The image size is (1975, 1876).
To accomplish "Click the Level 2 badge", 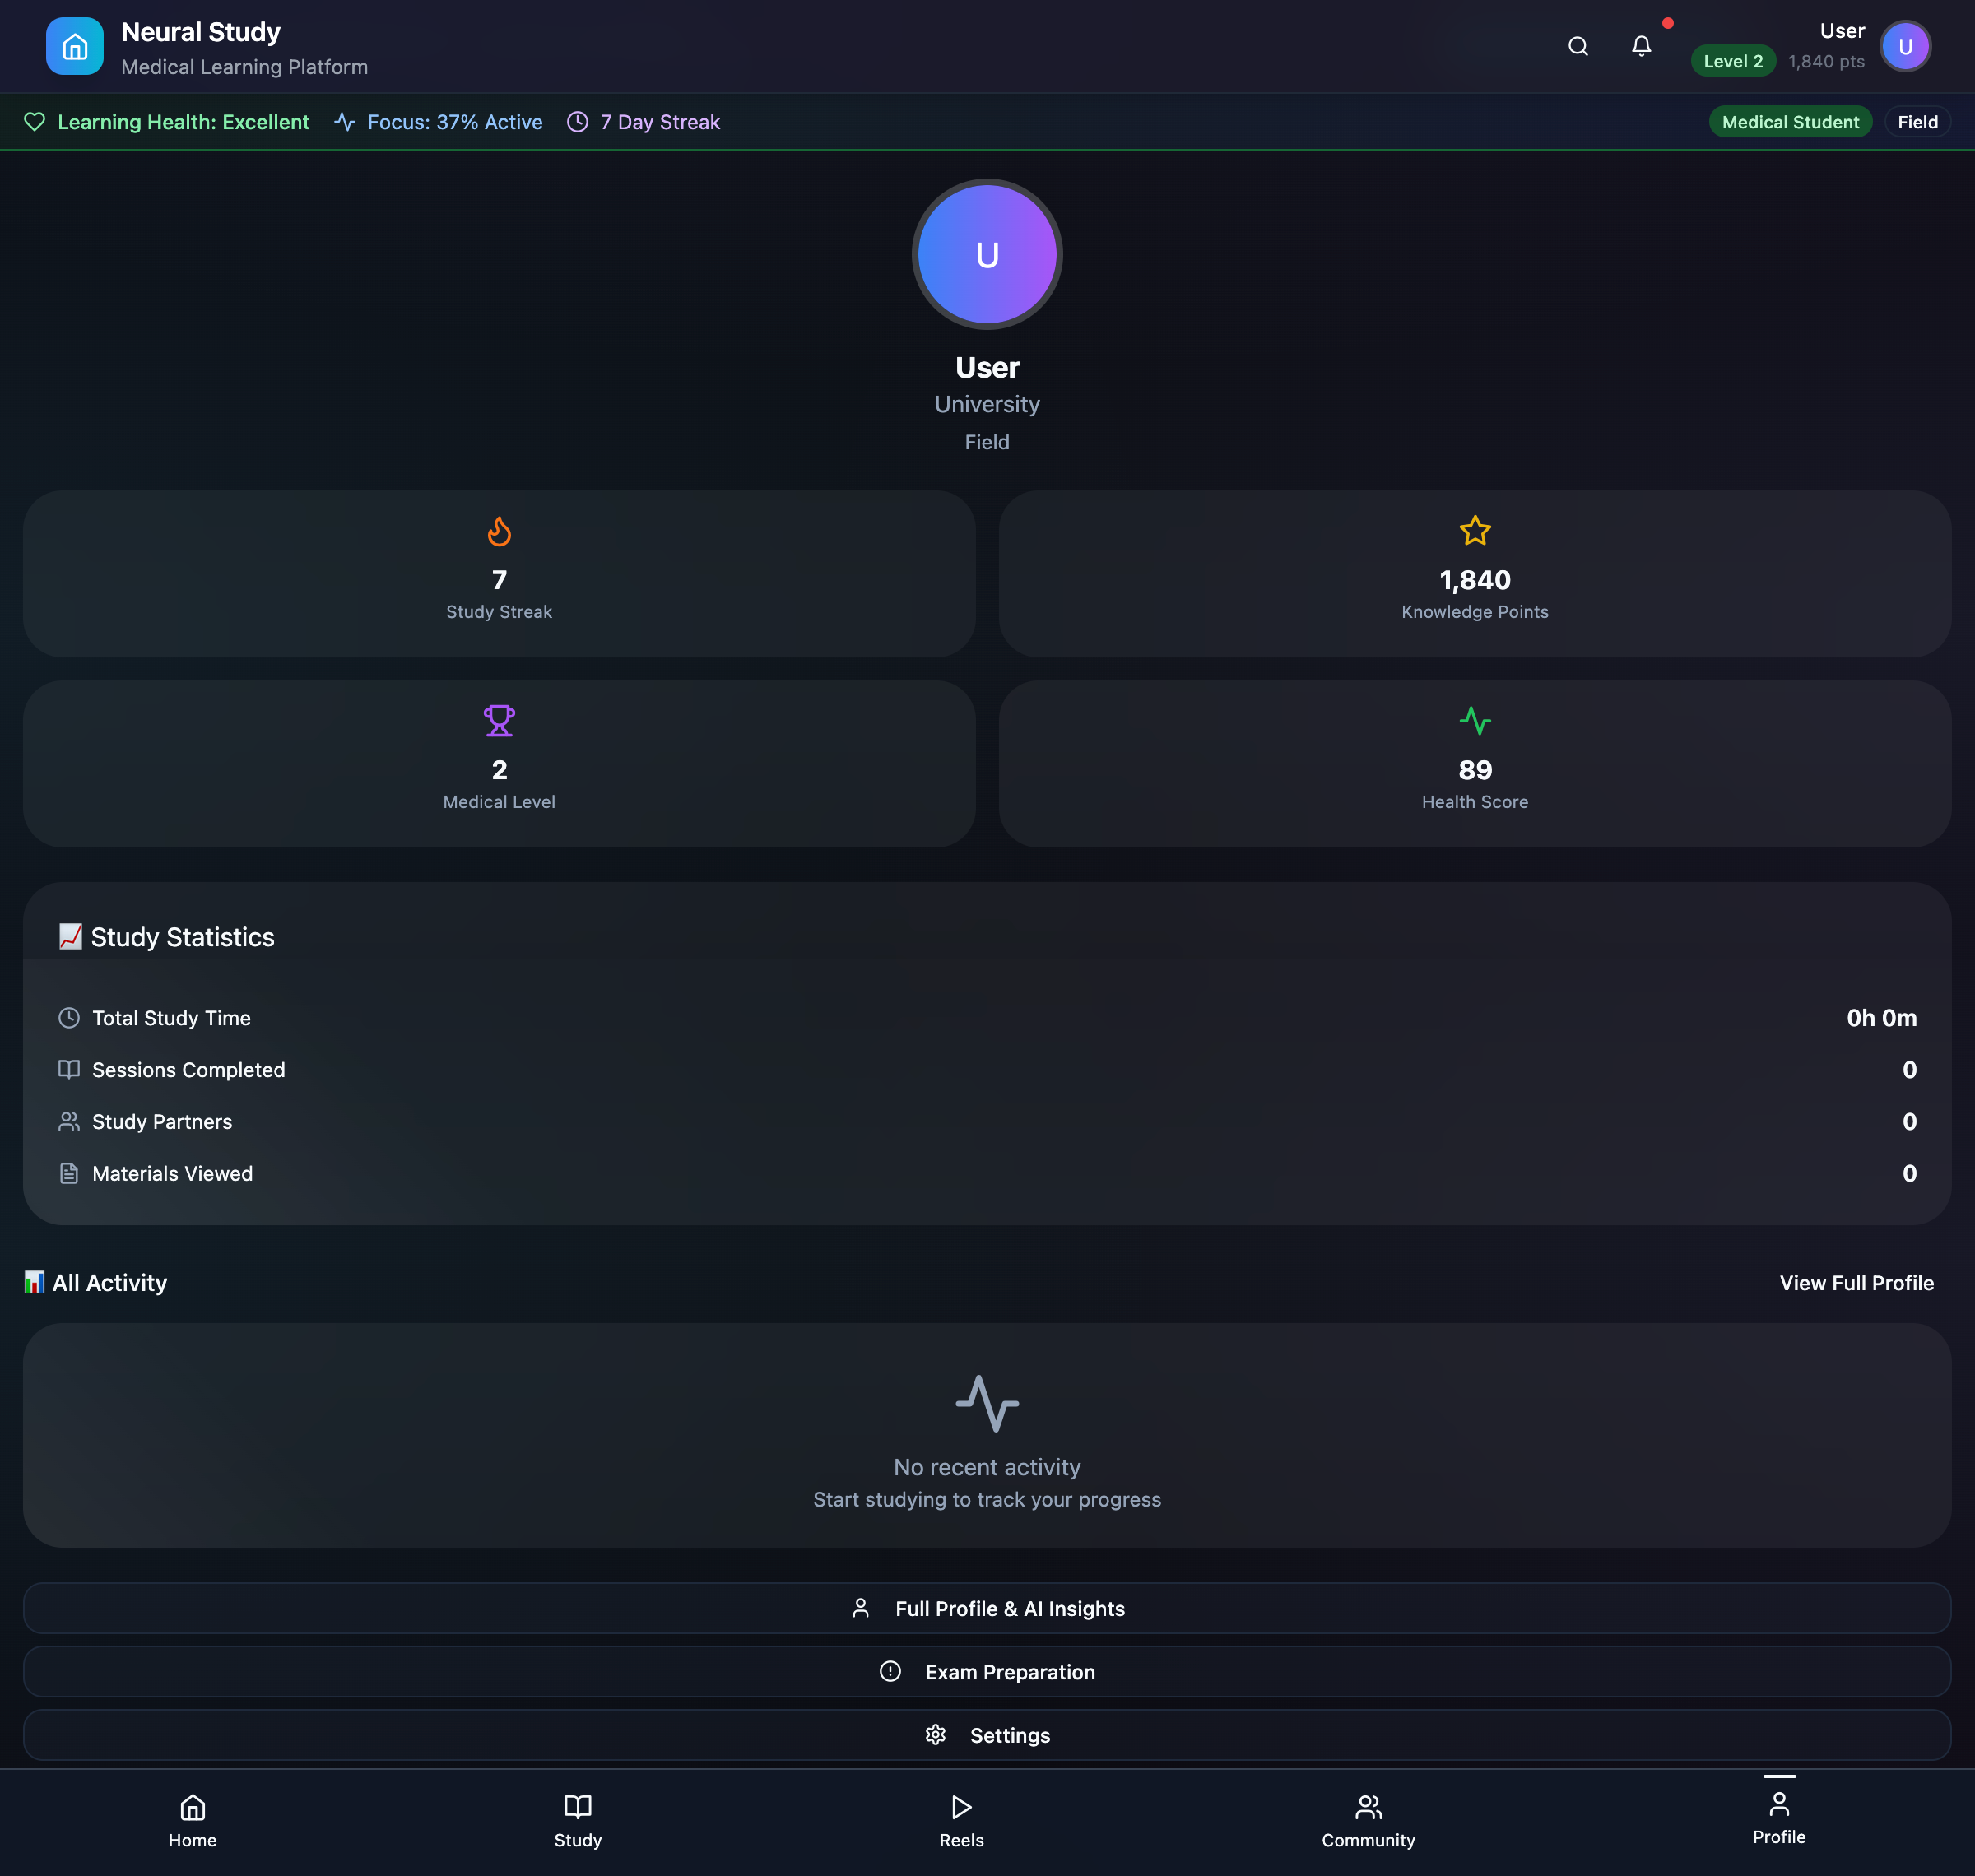I will 1732,61.
